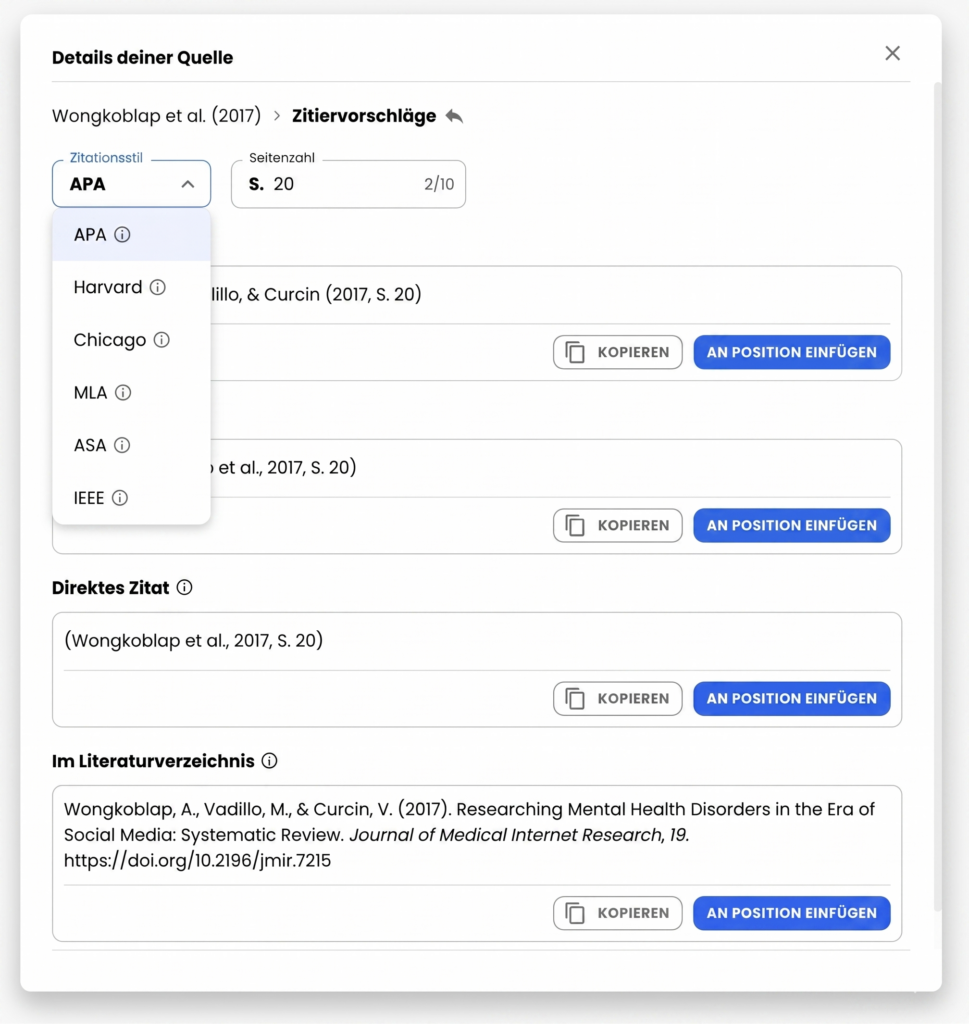
Task: Open info icon next to APA
Action: pos(122,234)
